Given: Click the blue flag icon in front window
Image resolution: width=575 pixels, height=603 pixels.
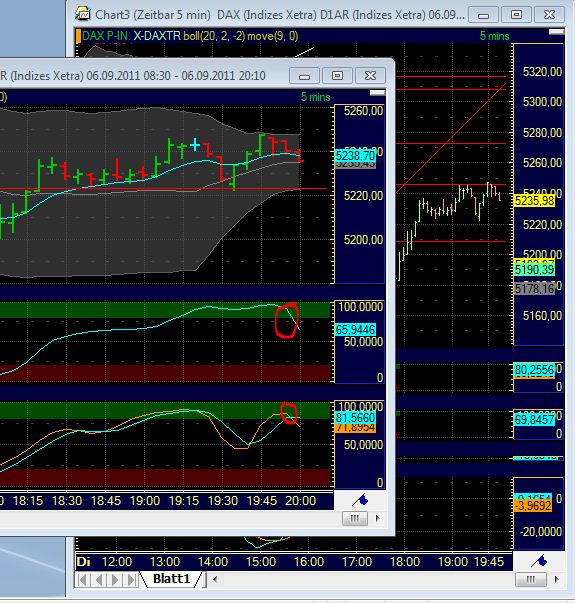Looking at the screenshot, I should 361,500.
